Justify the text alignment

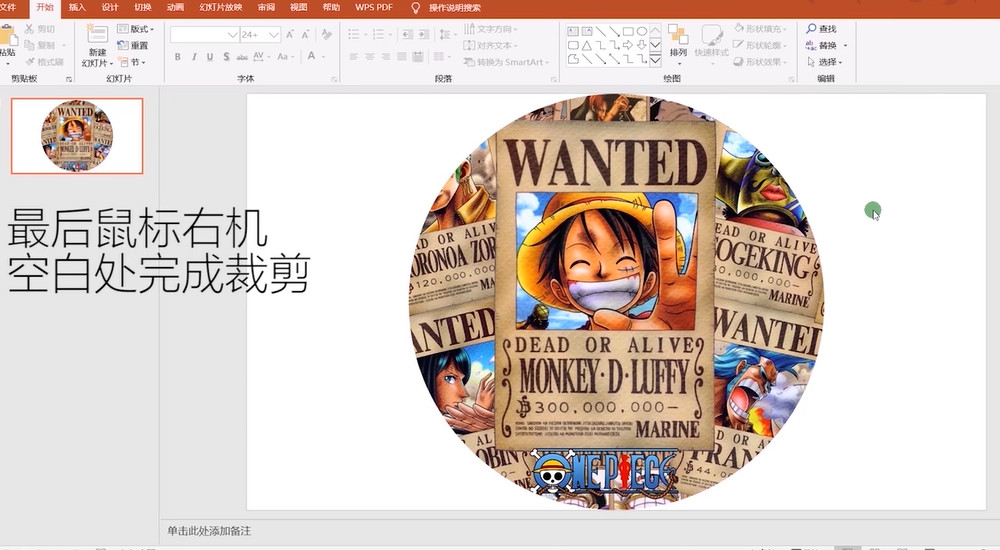[x=401, y=57]
